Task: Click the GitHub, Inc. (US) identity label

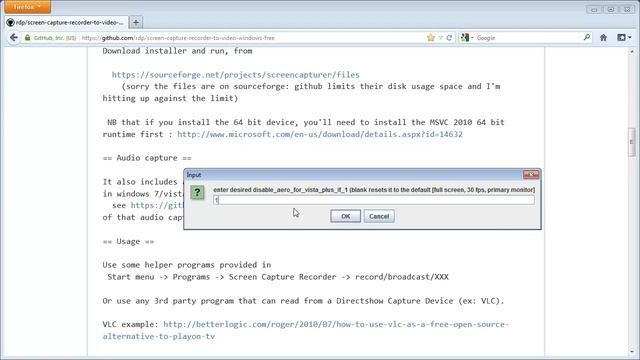Action: (x=55, y=38)
